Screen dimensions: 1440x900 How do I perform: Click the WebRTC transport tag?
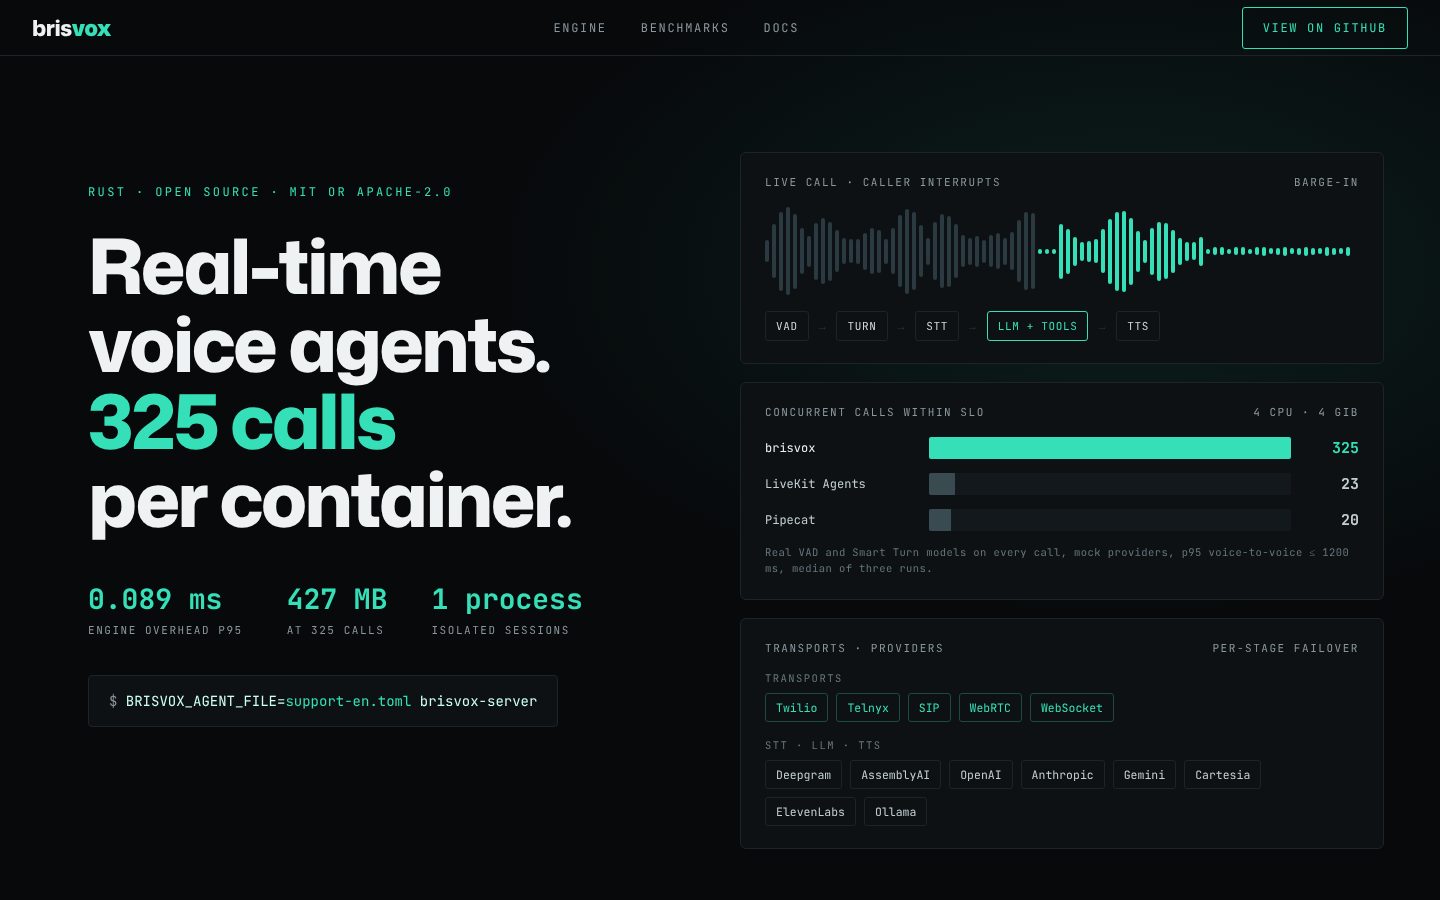click(990, 708)
